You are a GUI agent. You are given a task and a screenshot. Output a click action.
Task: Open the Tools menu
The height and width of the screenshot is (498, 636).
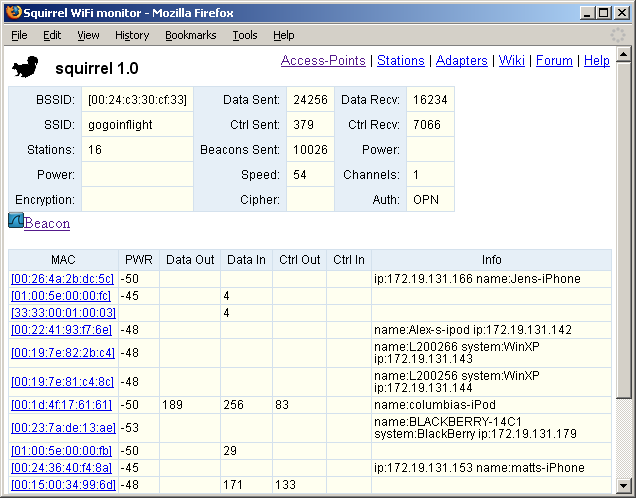(x=245, y=35)
